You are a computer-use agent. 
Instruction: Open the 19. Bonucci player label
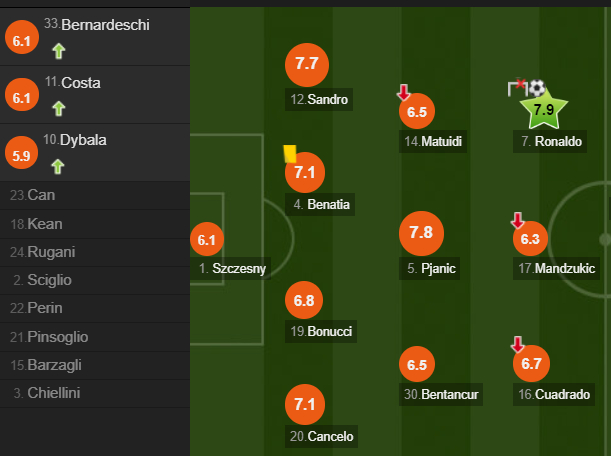coord(321,331)
